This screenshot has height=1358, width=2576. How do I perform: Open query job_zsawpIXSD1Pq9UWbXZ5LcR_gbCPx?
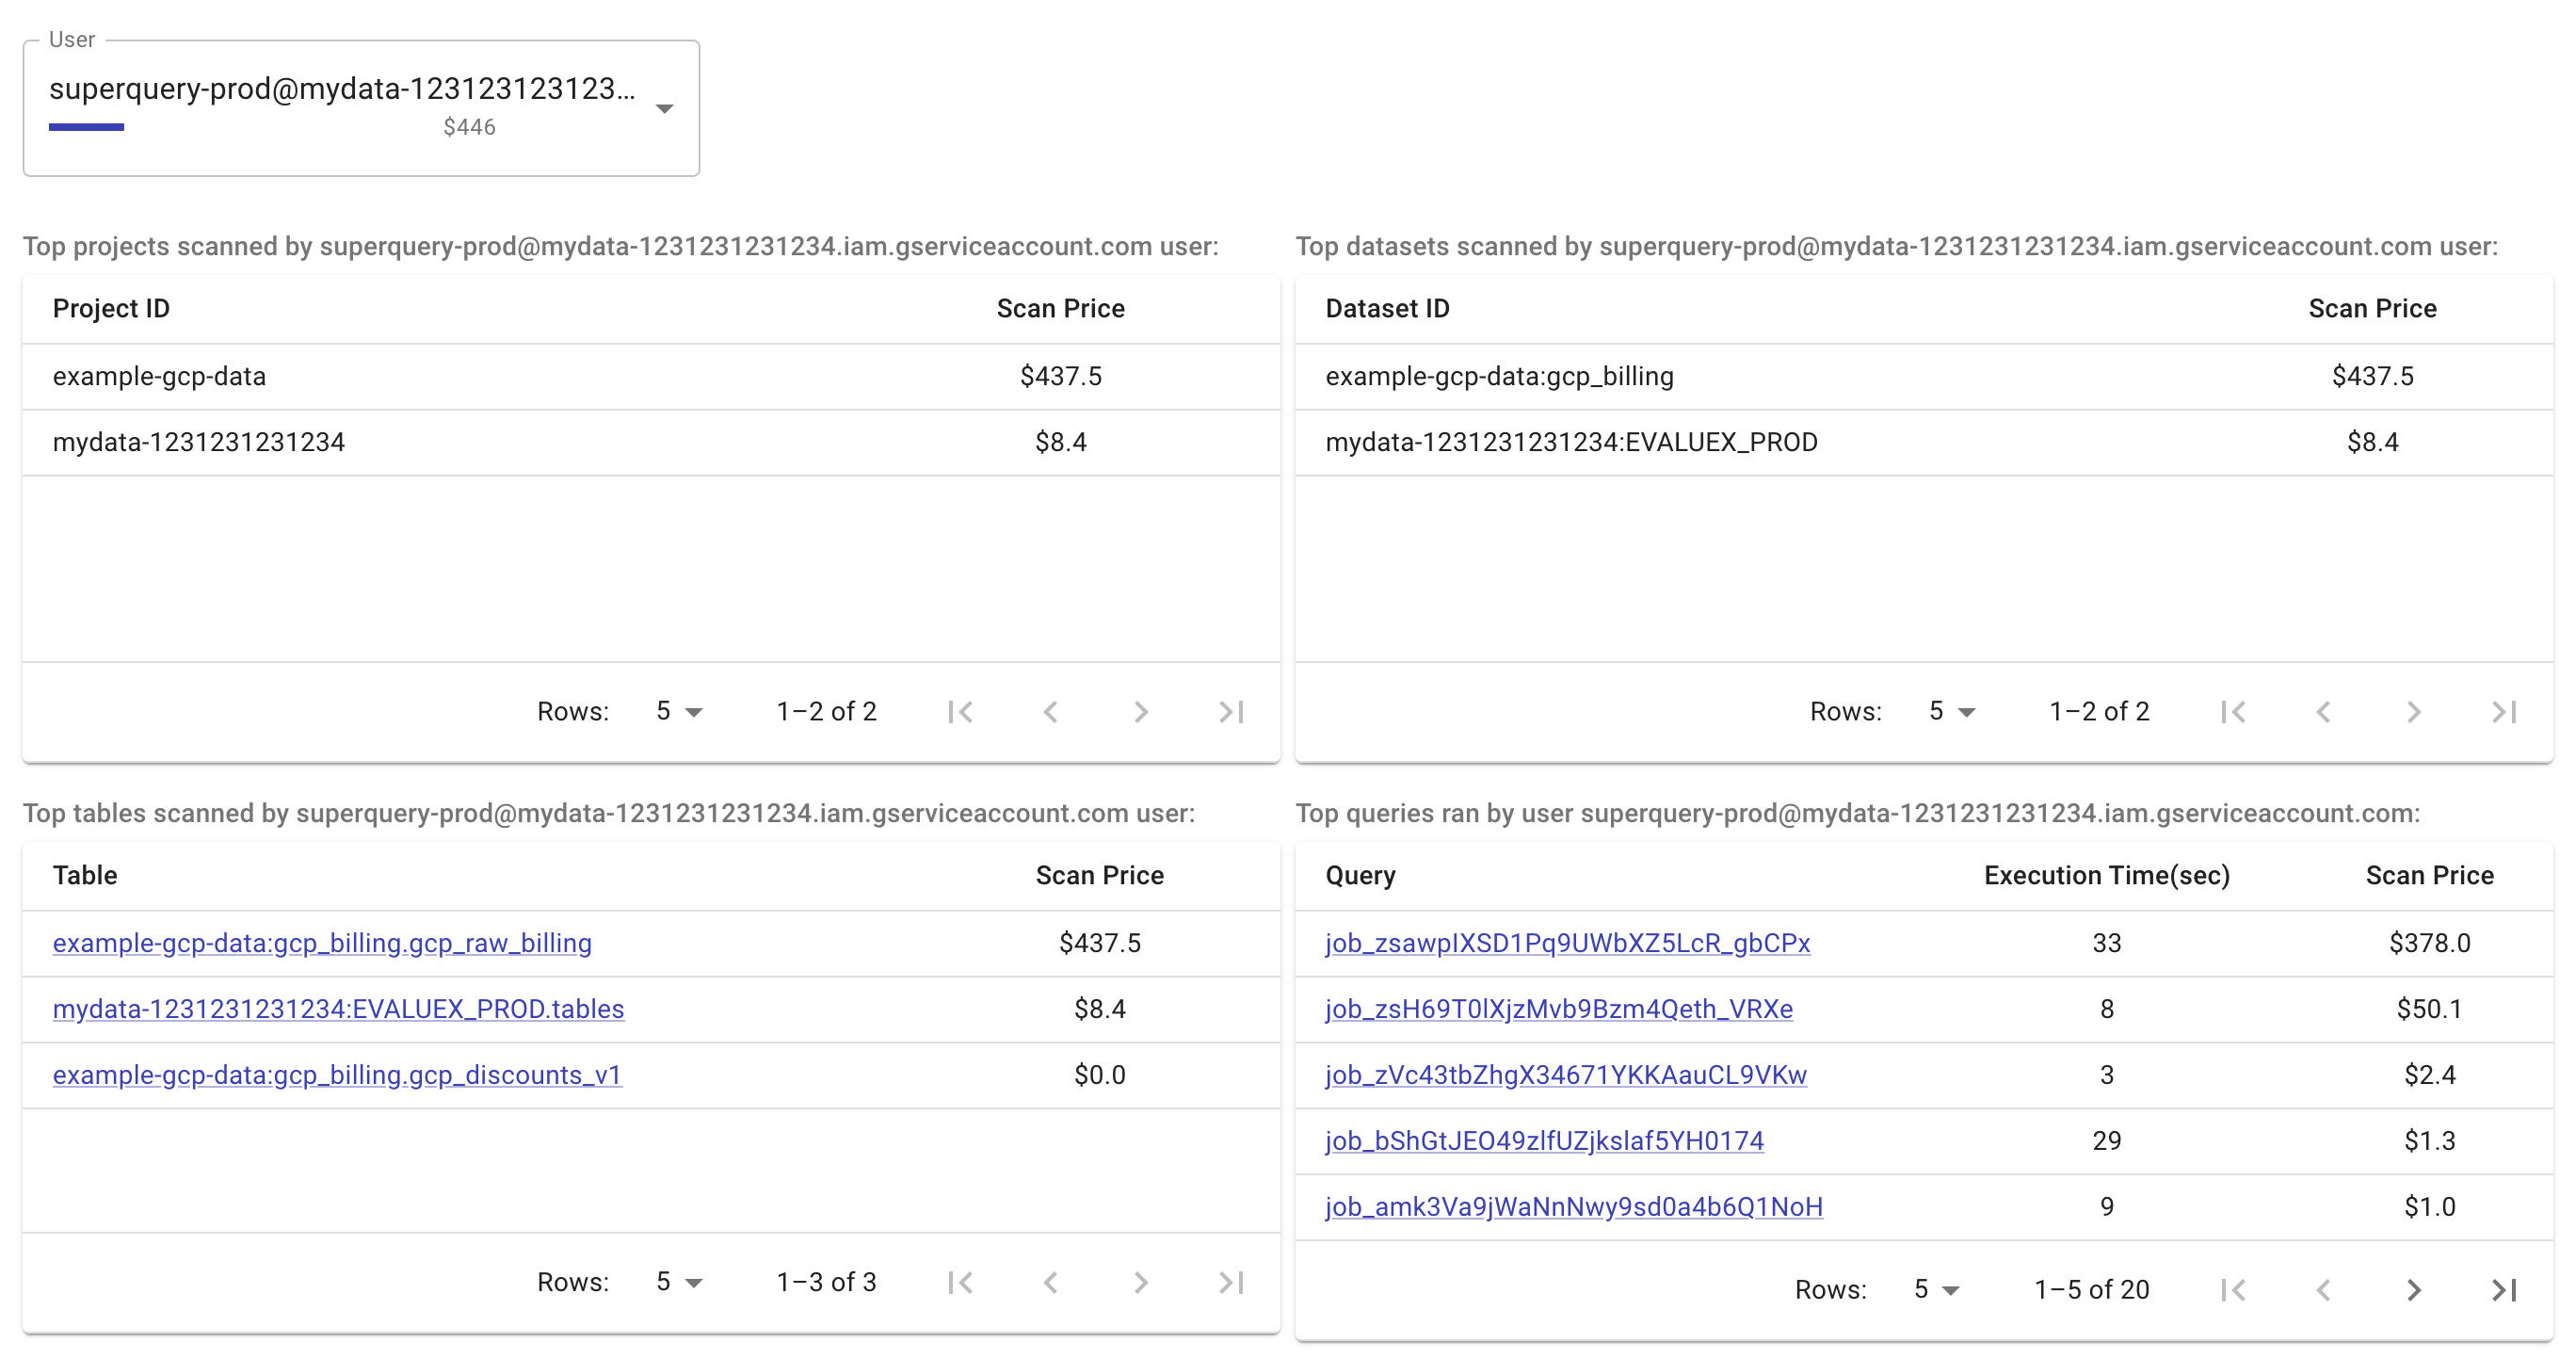pyautogui.click(x=1566, y=942)
